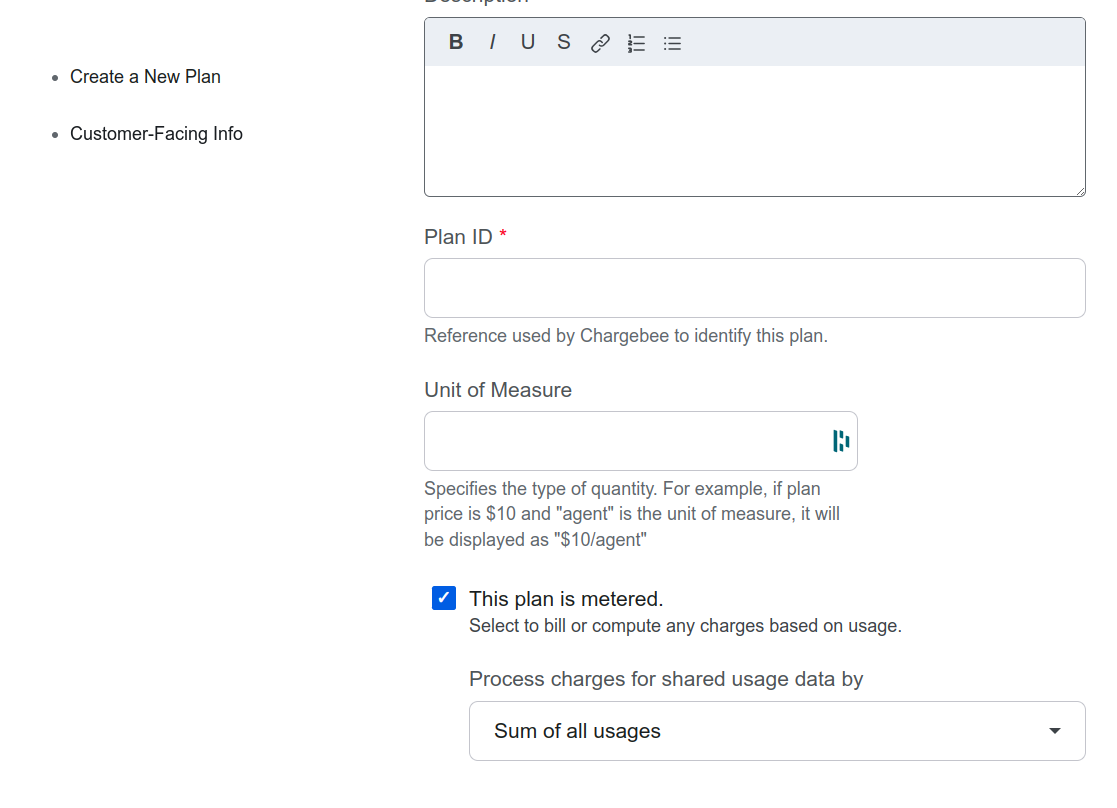1117x808 pixels.
Task: Start a bulleted list in description
Action: (672, 43)
